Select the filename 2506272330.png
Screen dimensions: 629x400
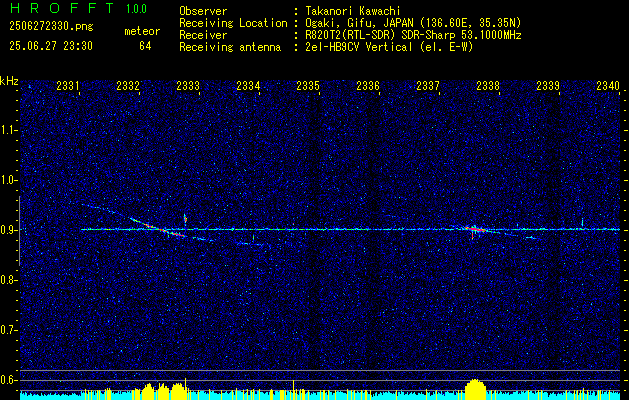coord(51,27)
